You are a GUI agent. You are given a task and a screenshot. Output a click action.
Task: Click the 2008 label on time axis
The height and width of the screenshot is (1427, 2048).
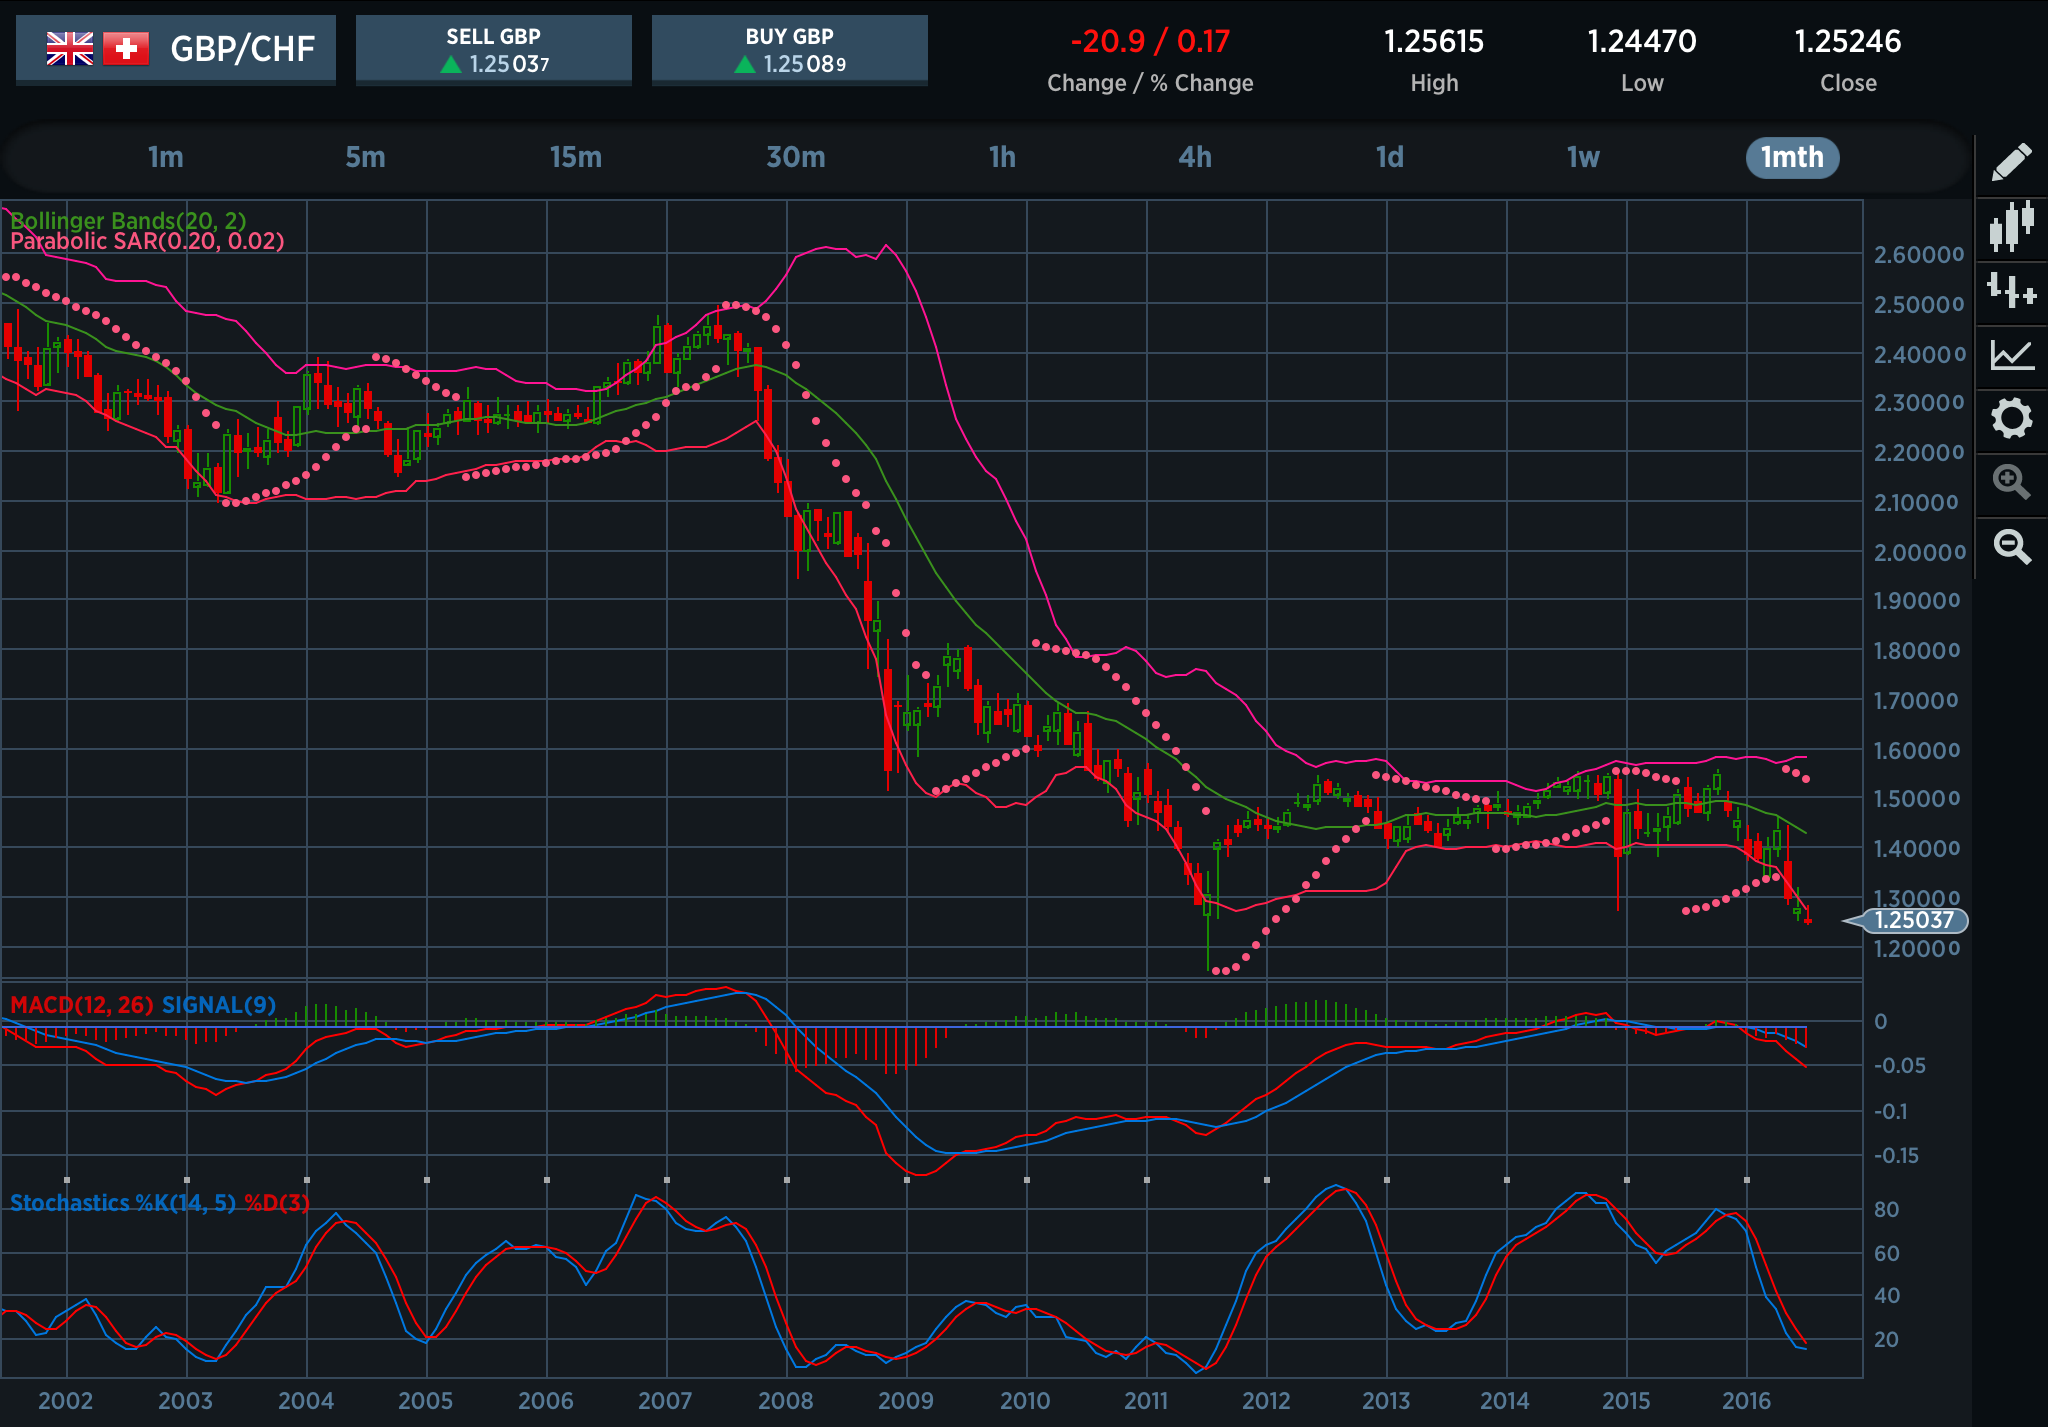click(786, 1400)
